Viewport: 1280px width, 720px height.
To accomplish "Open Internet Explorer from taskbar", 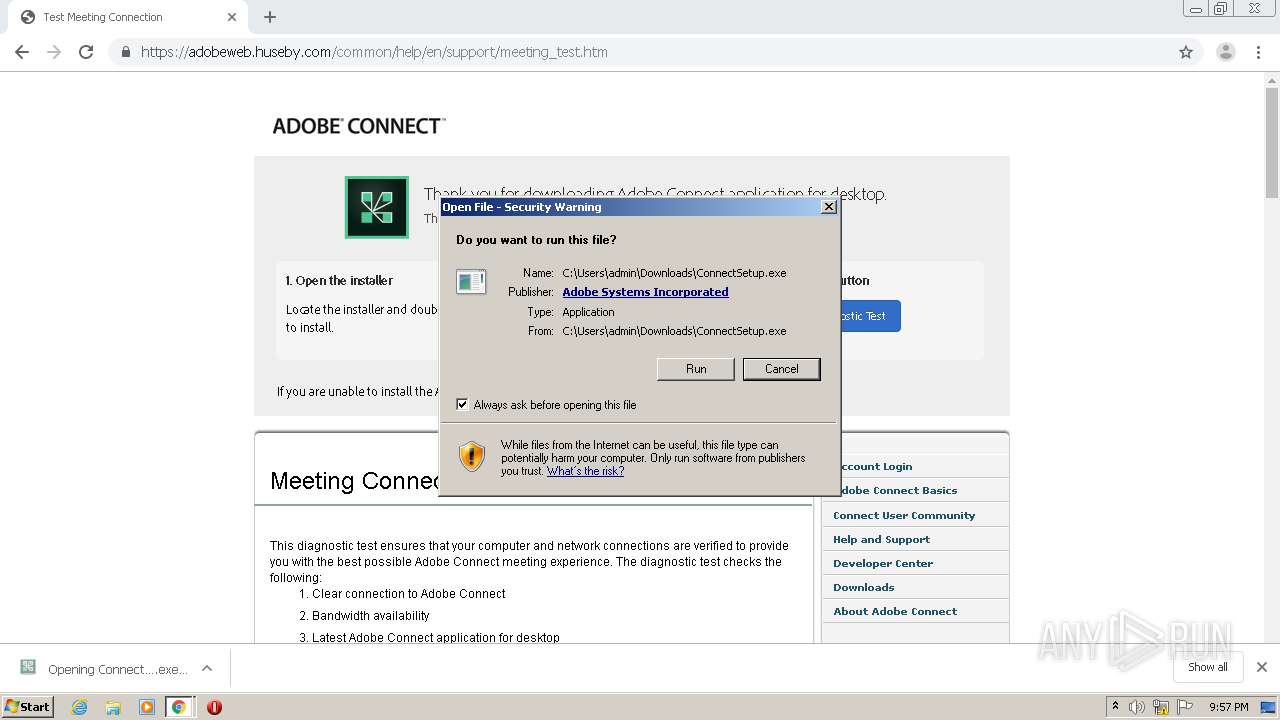I will 80,707.
